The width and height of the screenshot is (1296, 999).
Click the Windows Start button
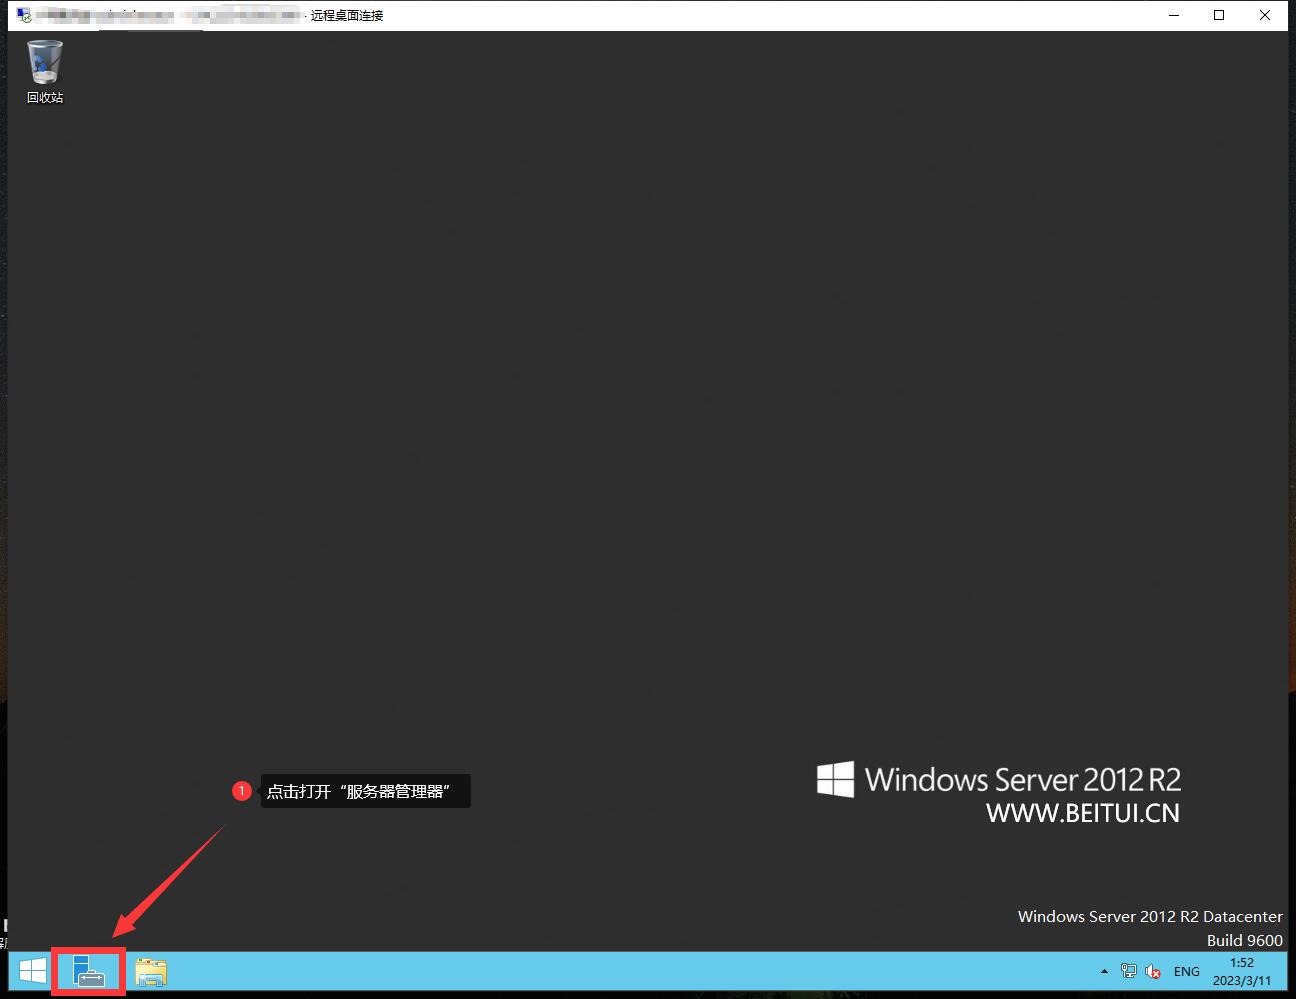(x=33, y=971)
